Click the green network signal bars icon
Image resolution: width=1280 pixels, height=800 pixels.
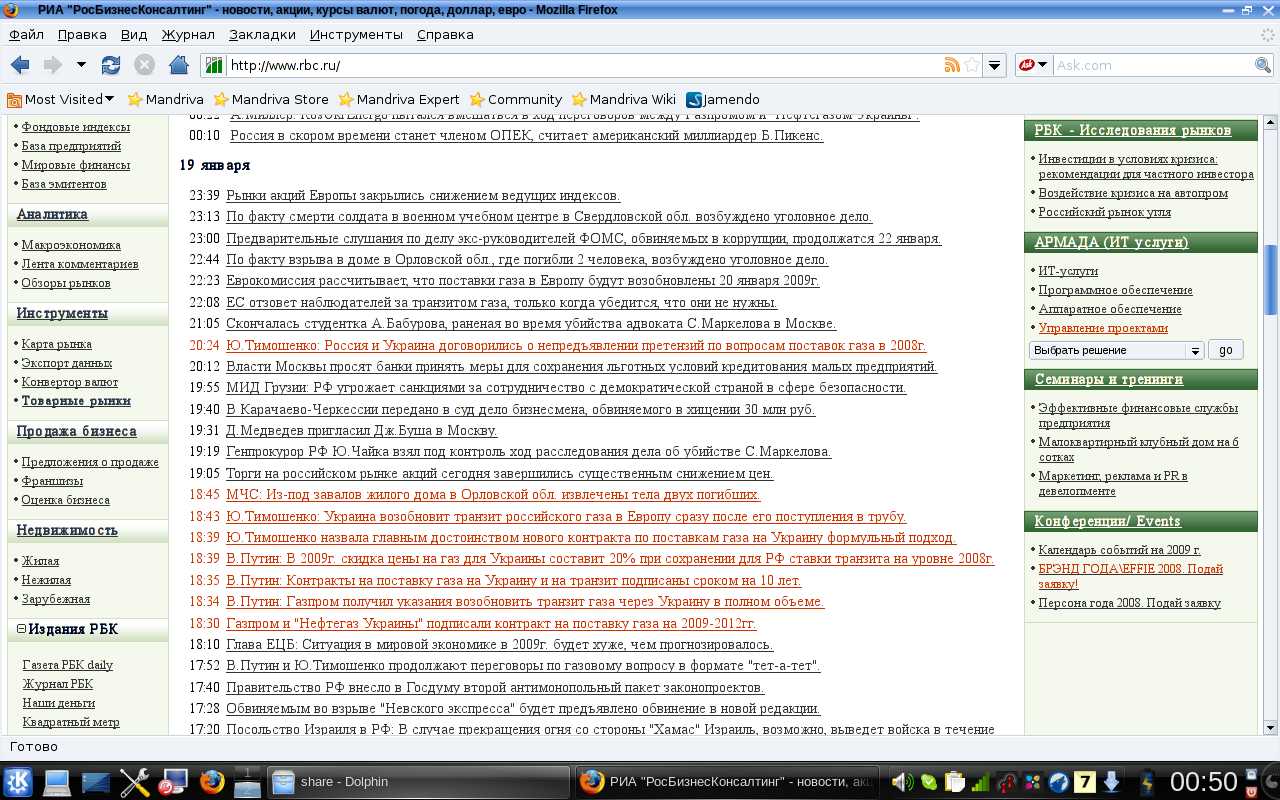tap(981, 782)
